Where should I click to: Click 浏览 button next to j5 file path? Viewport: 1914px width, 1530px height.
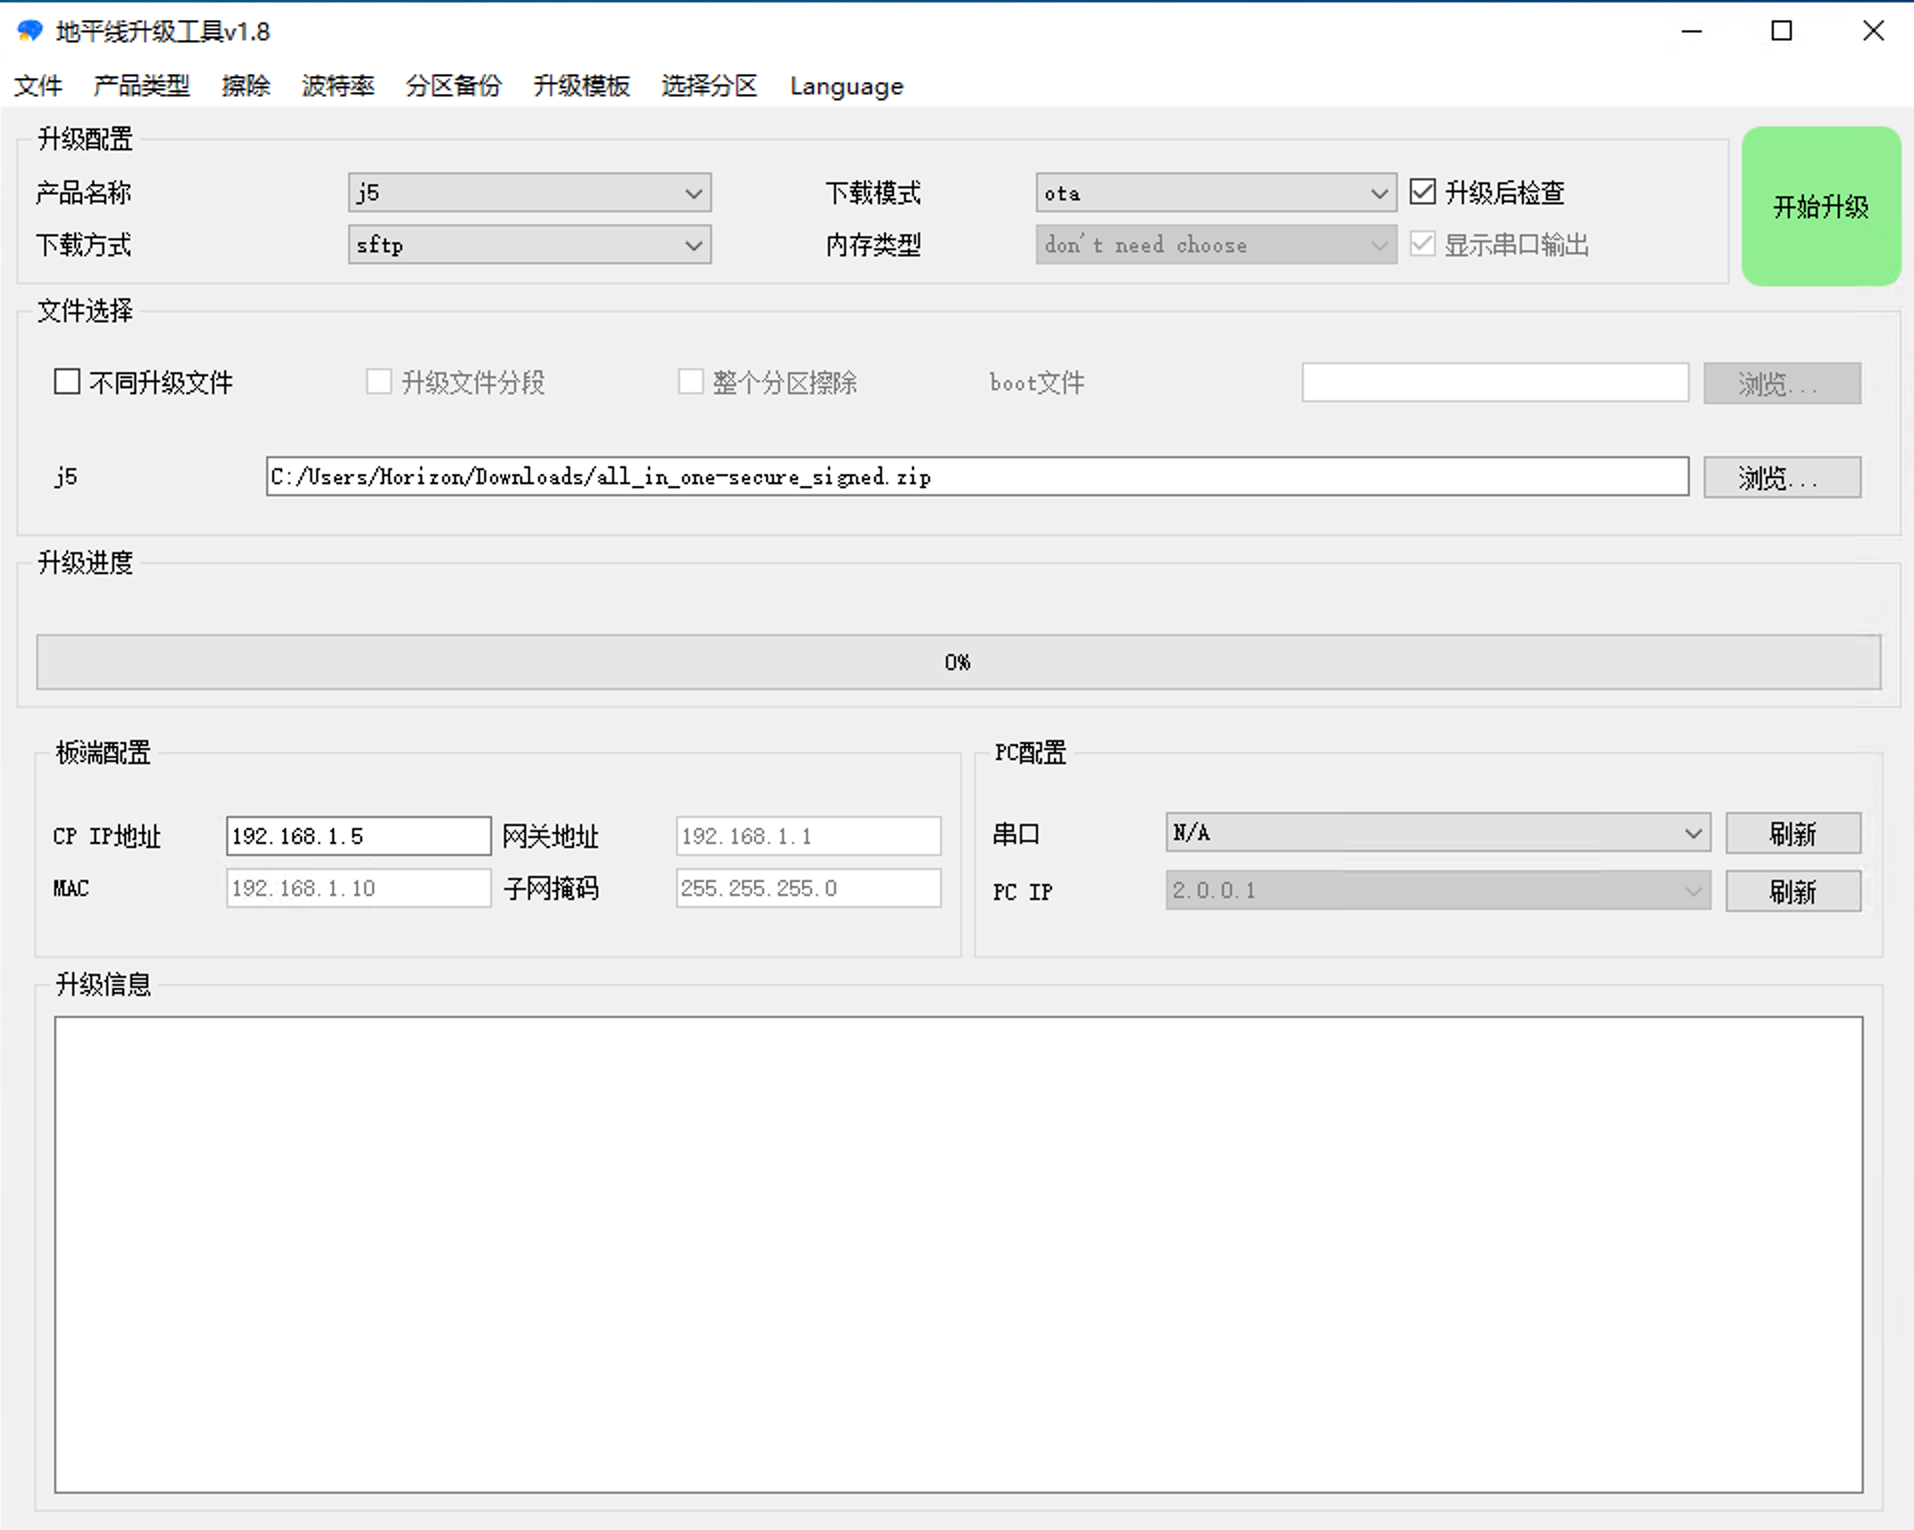1781,477
